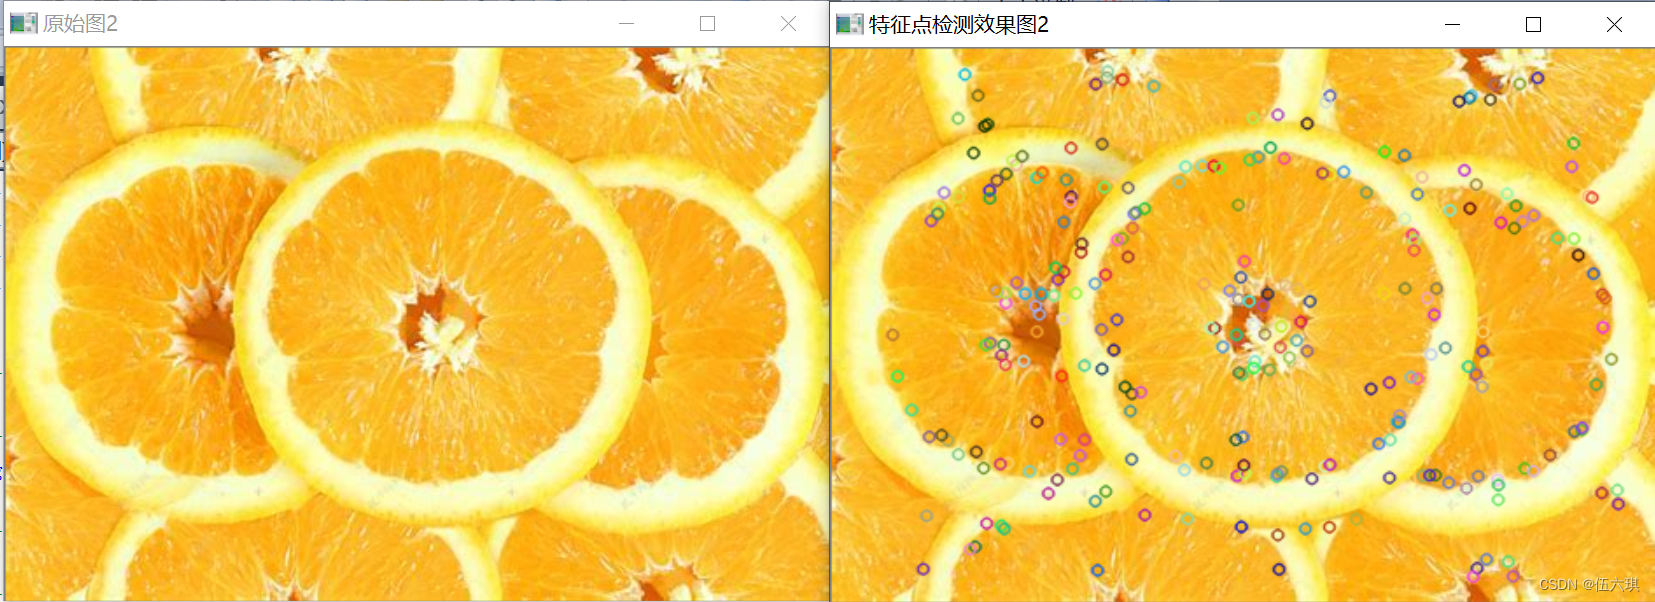Click the 原始图2 window title text
The width and height of the screenshot is (1655, 602).
(x=80, y=23)
